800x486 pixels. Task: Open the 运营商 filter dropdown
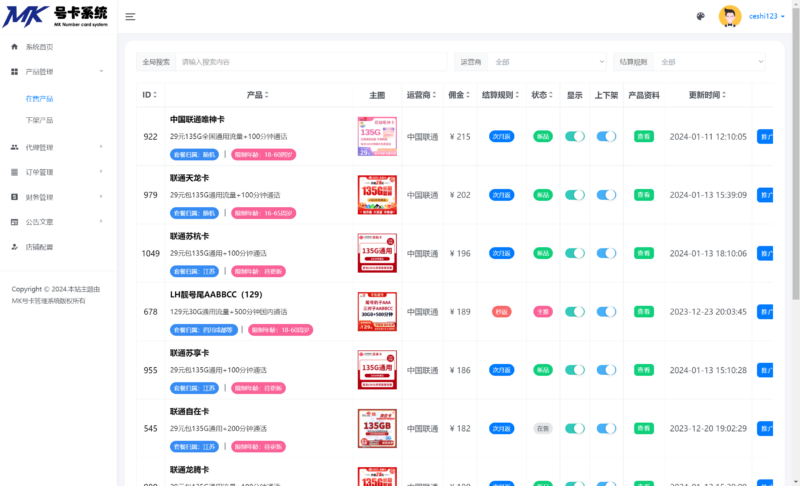click(547, 62)
